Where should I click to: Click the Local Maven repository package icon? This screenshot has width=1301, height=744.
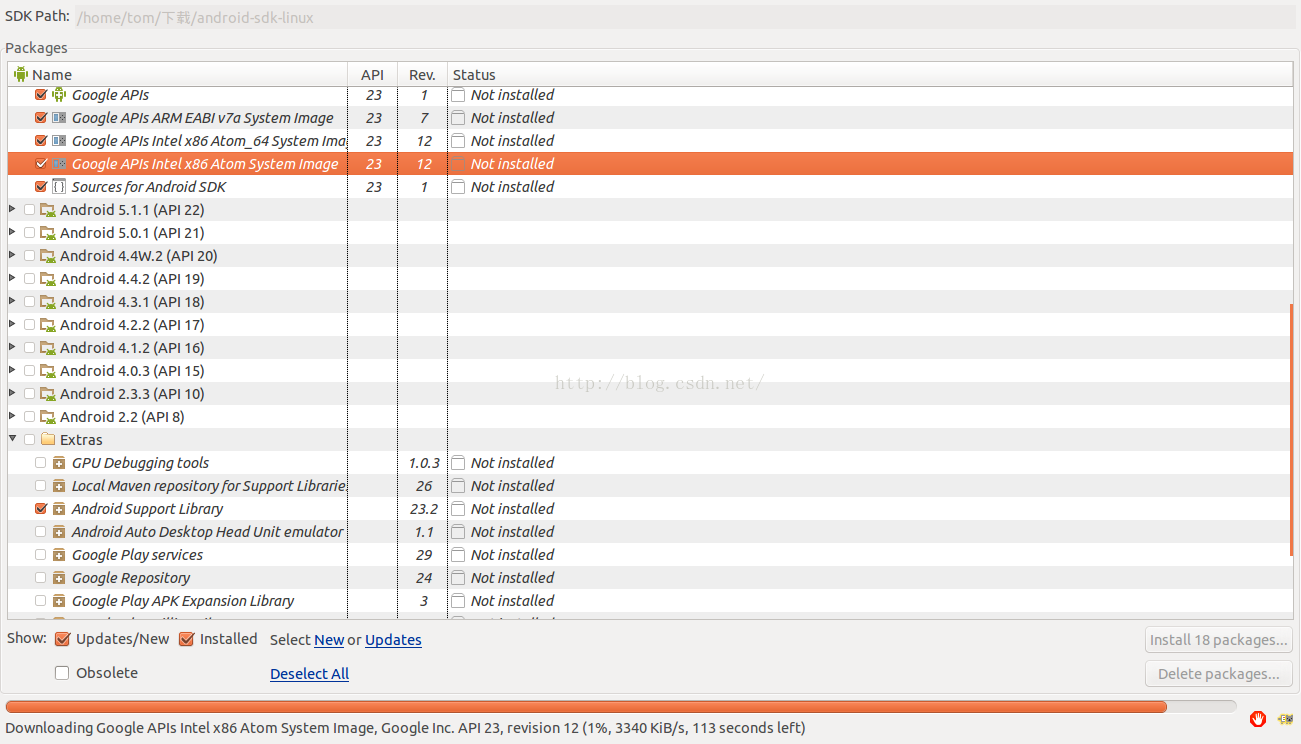(x=59, y=486)
